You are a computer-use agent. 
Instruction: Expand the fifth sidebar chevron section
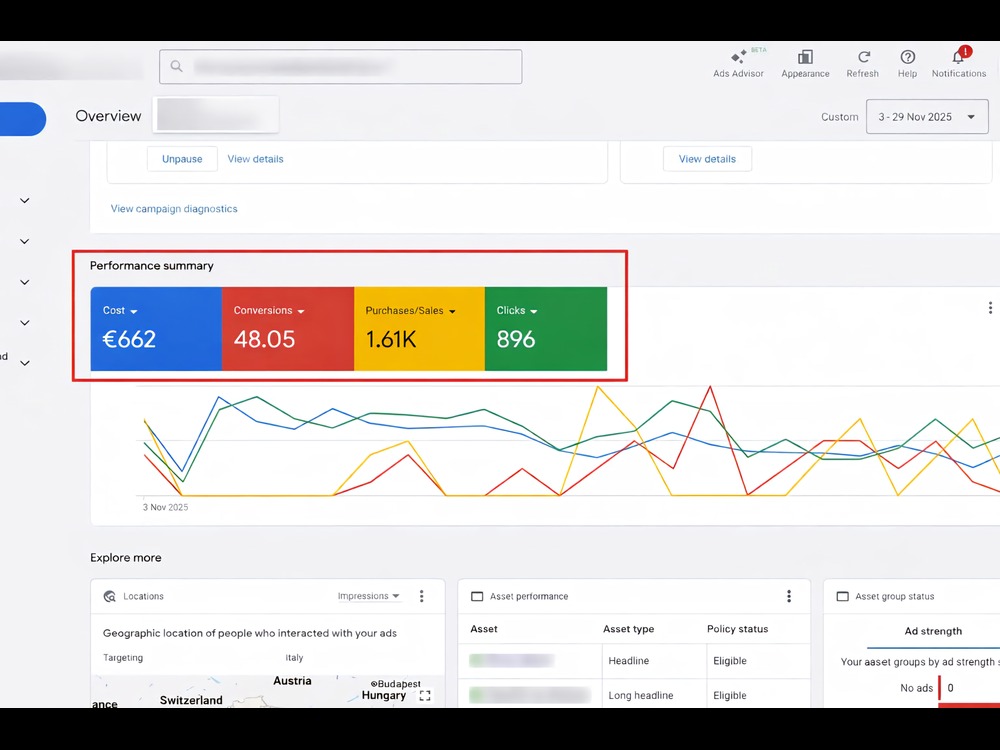point(25,363)
